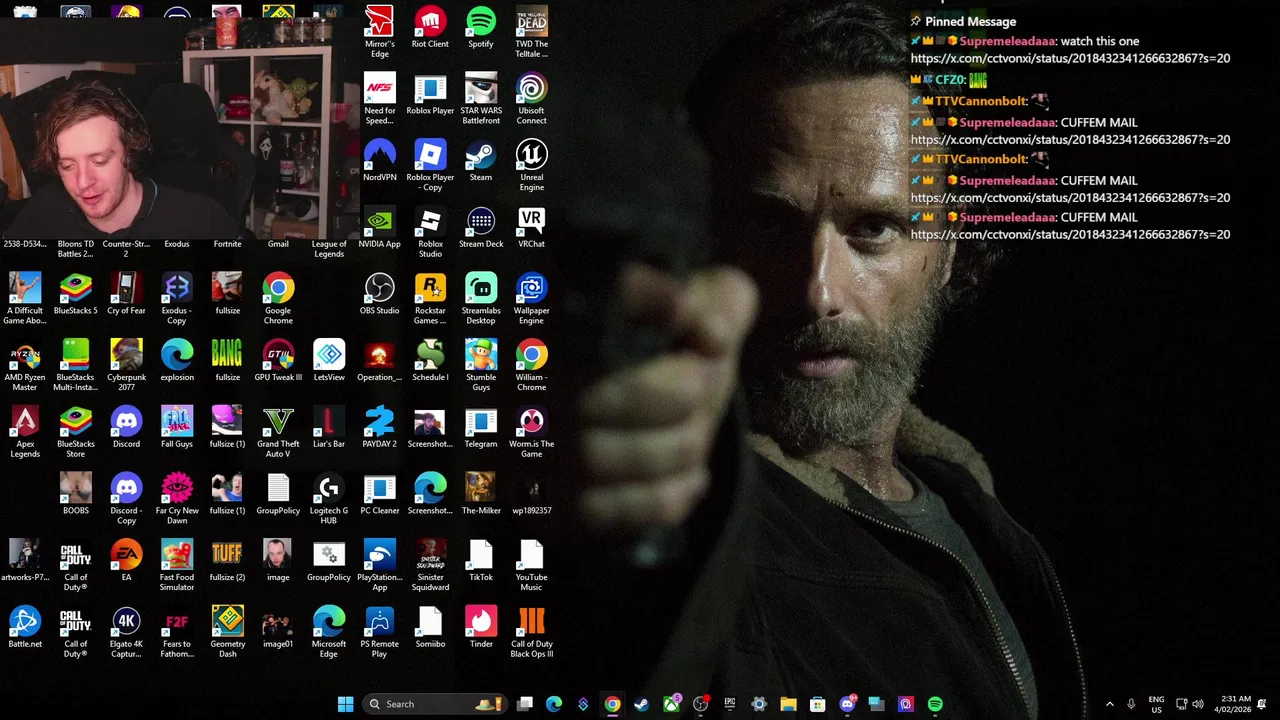Launch VRChat from desktop

coord(531,227)
